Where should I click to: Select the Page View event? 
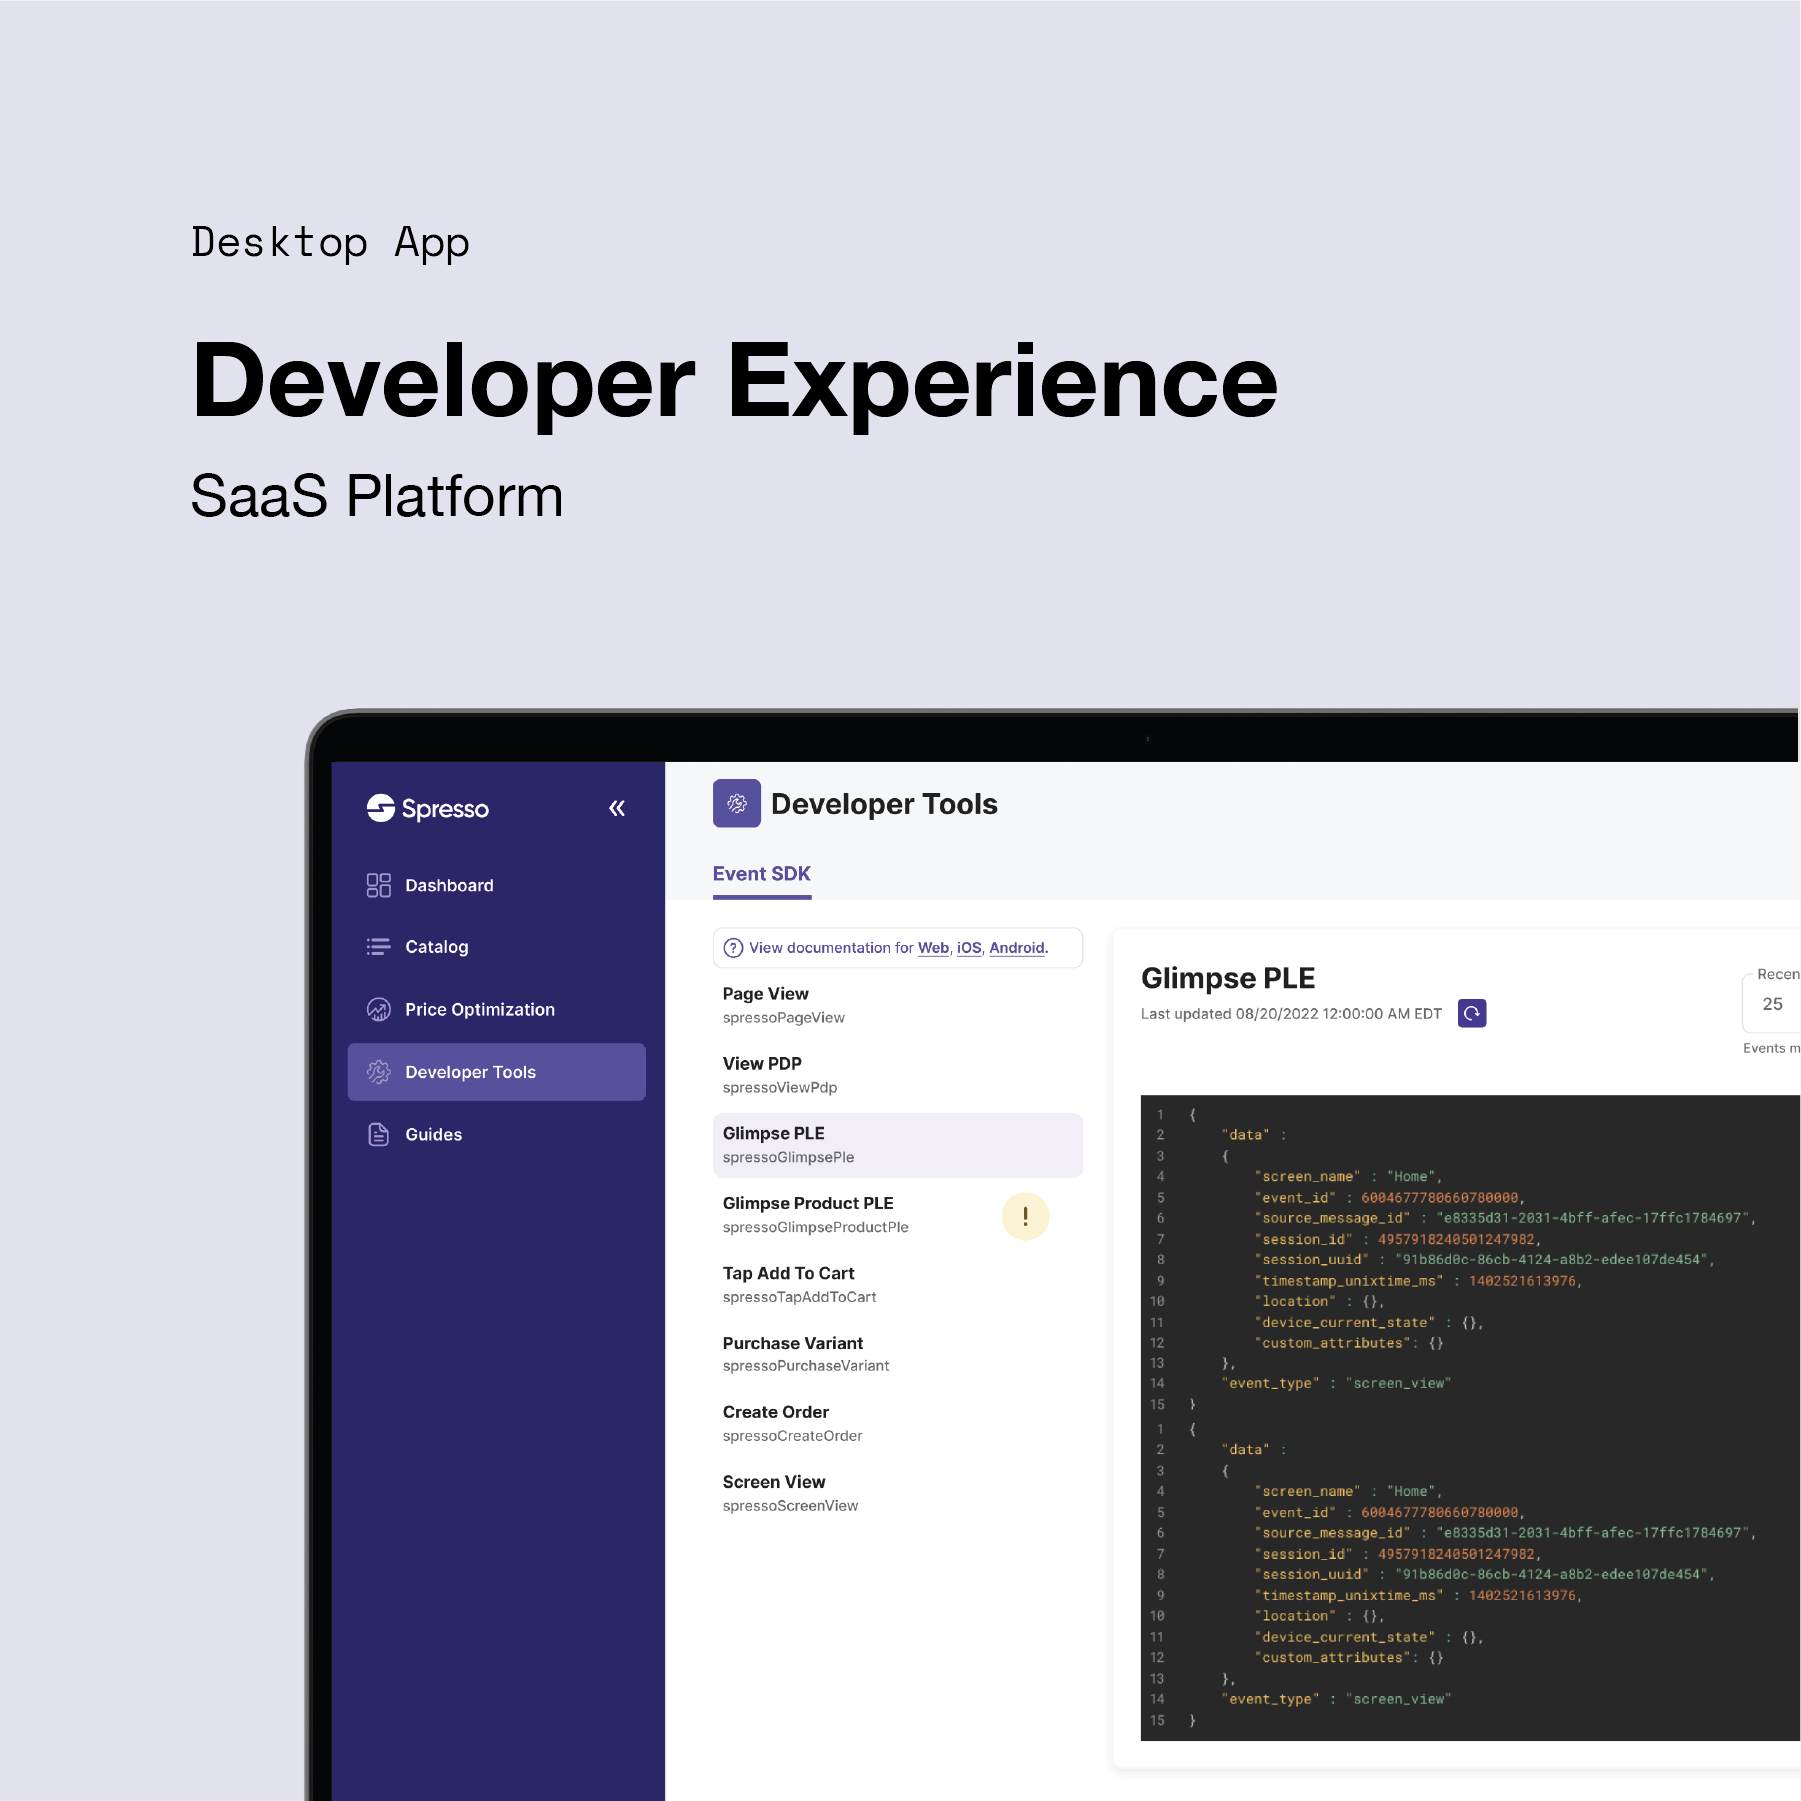(x=898, y=1005)
